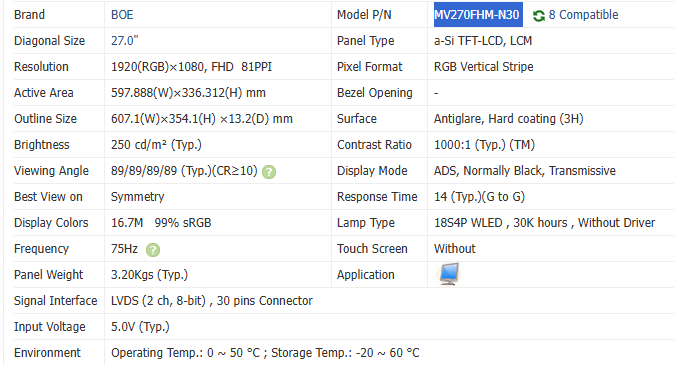Open the BOE brand link
This screenshot has width=674, height=365.
122,15
